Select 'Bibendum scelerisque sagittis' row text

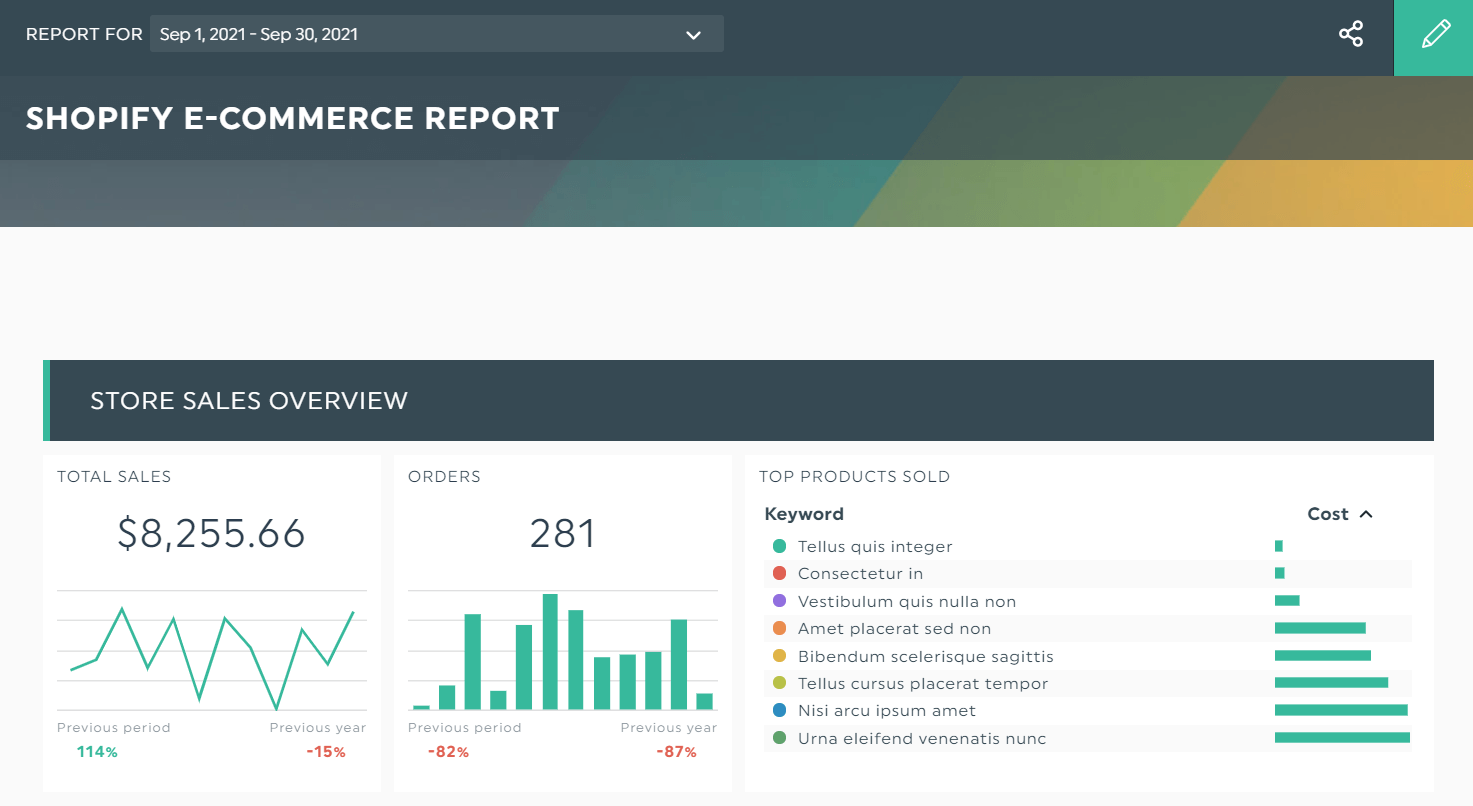(926, 656)
